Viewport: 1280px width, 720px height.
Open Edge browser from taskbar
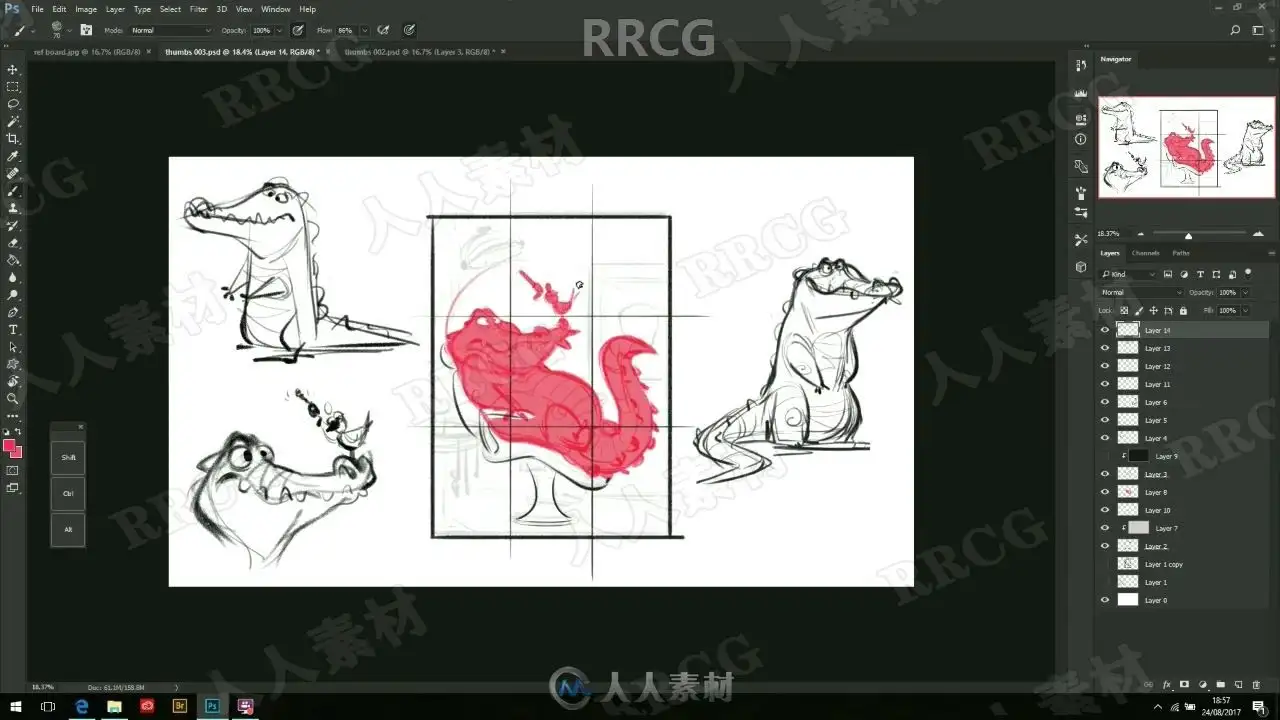click(82, 706)
